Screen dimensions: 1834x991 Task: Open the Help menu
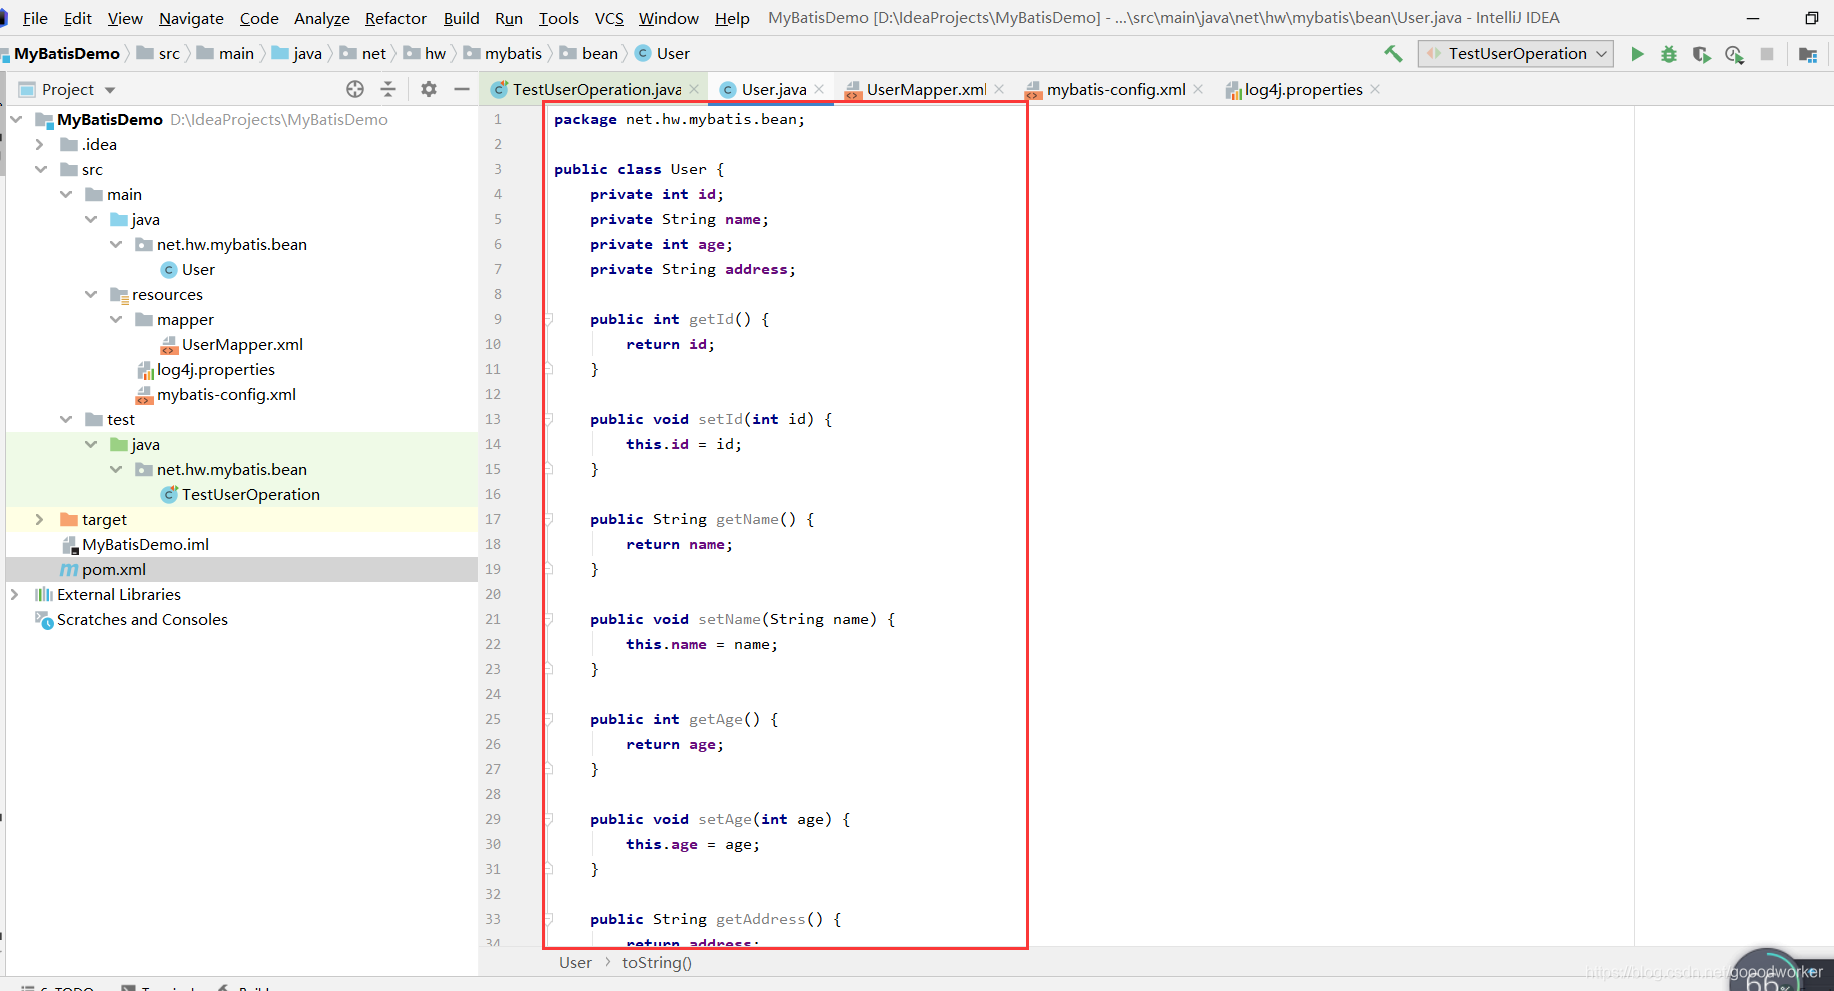pyautogui.click(x=732, y=18)
